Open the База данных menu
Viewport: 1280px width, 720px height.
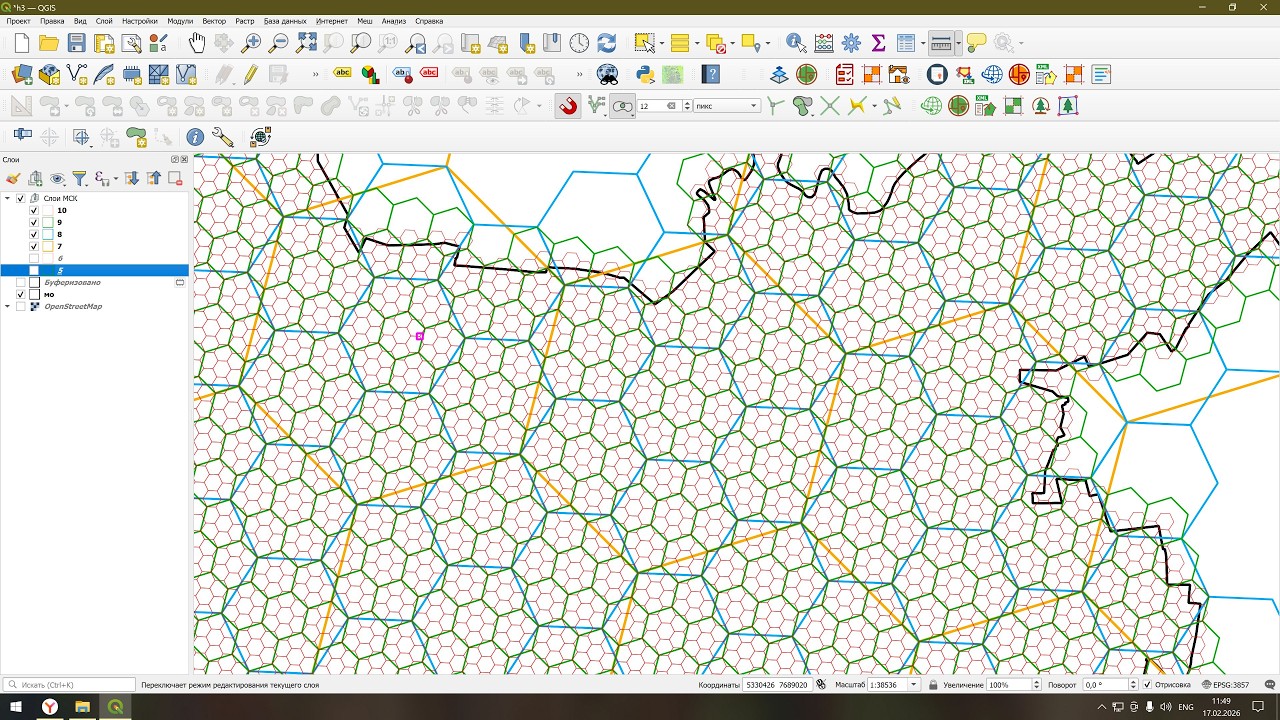pyautogui.click(x=285, y=21)
